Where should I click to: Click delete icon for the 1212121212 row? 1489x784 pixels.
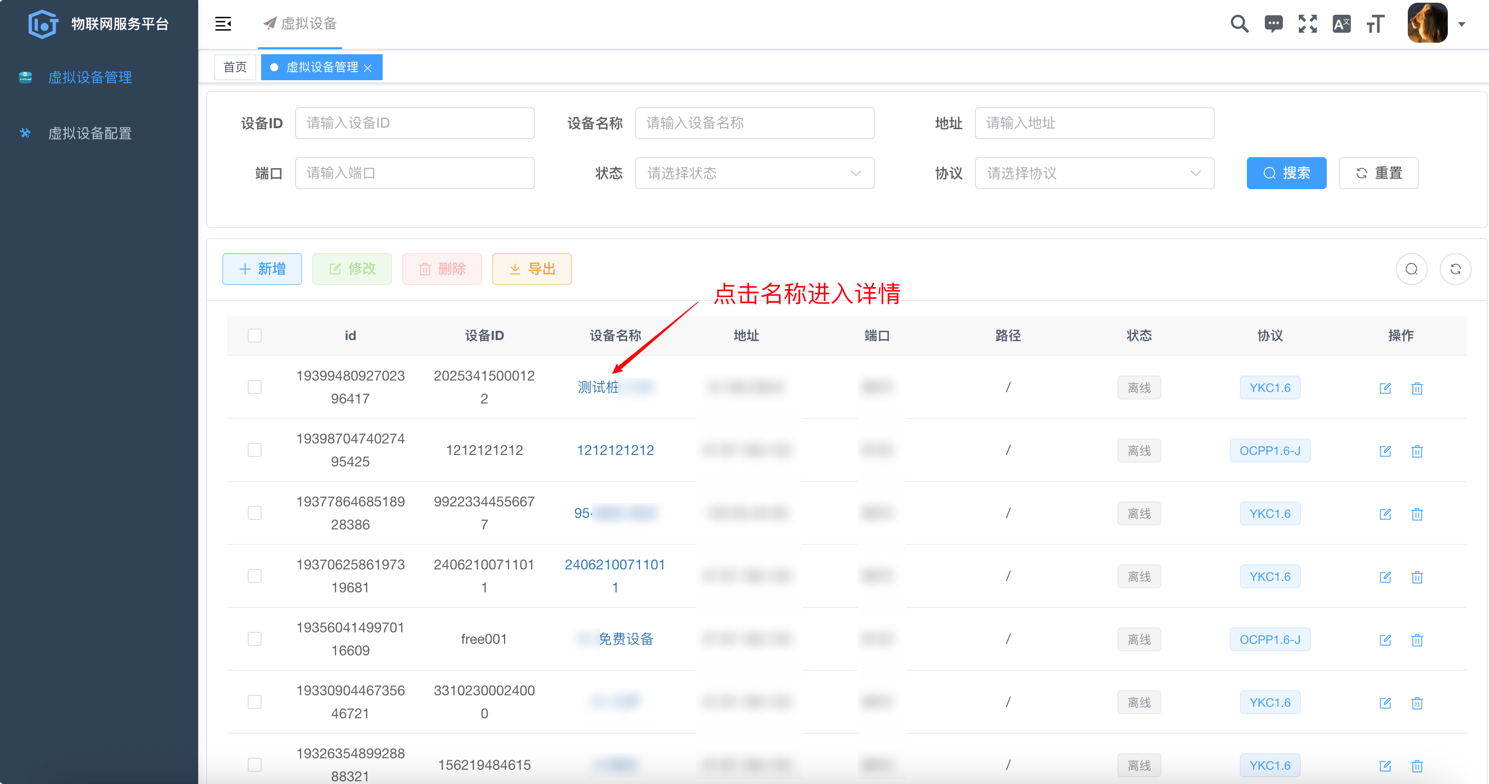tap(1417, 451)
